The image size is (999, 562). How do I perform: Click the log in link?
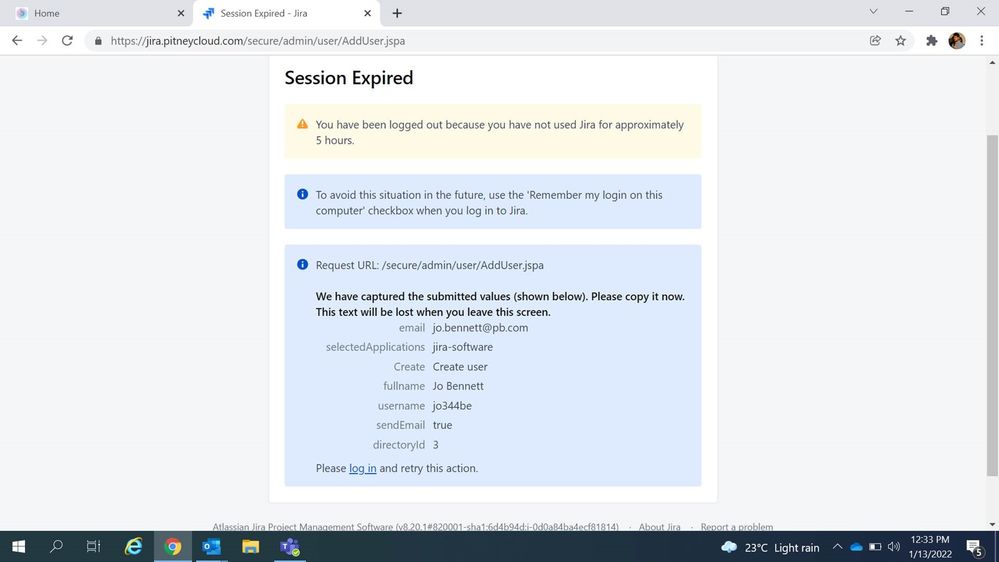tap(363, 468)
